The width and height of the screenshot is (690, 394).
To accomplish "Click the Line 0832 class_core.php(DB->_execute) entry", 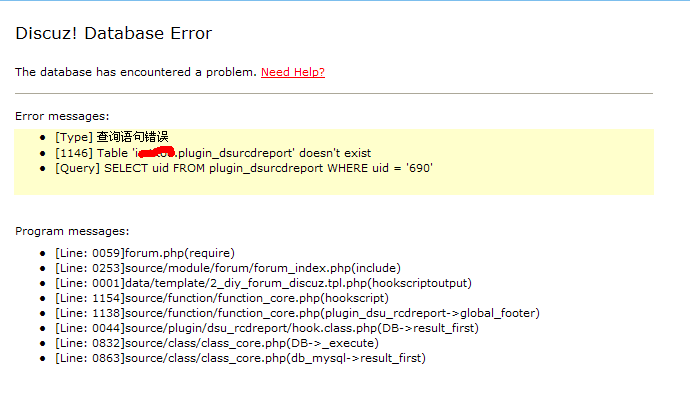I will coord(217,343).
